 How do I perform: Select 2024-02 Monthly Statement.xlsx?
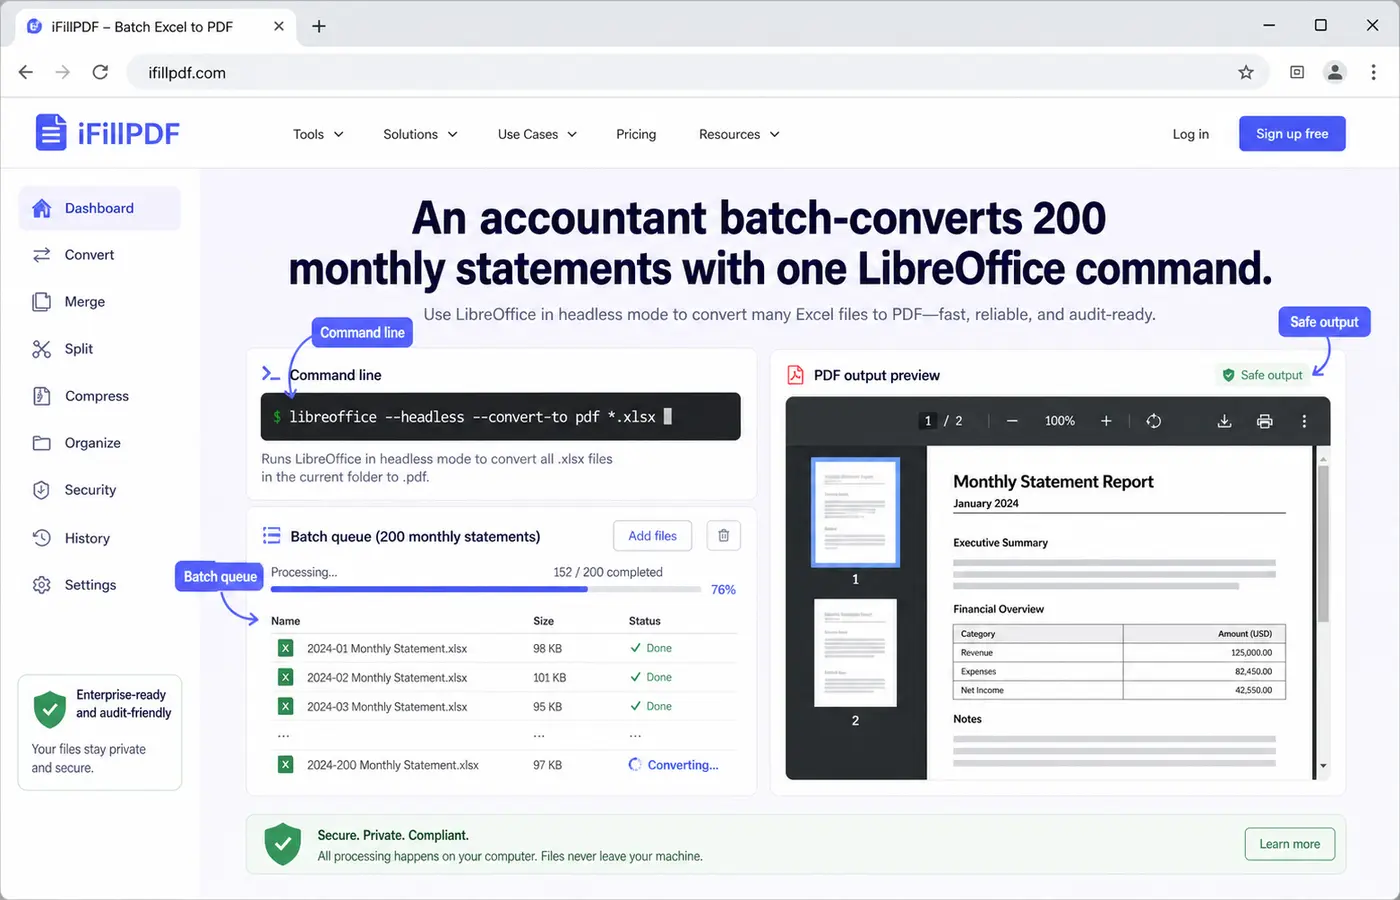point(387,677)
